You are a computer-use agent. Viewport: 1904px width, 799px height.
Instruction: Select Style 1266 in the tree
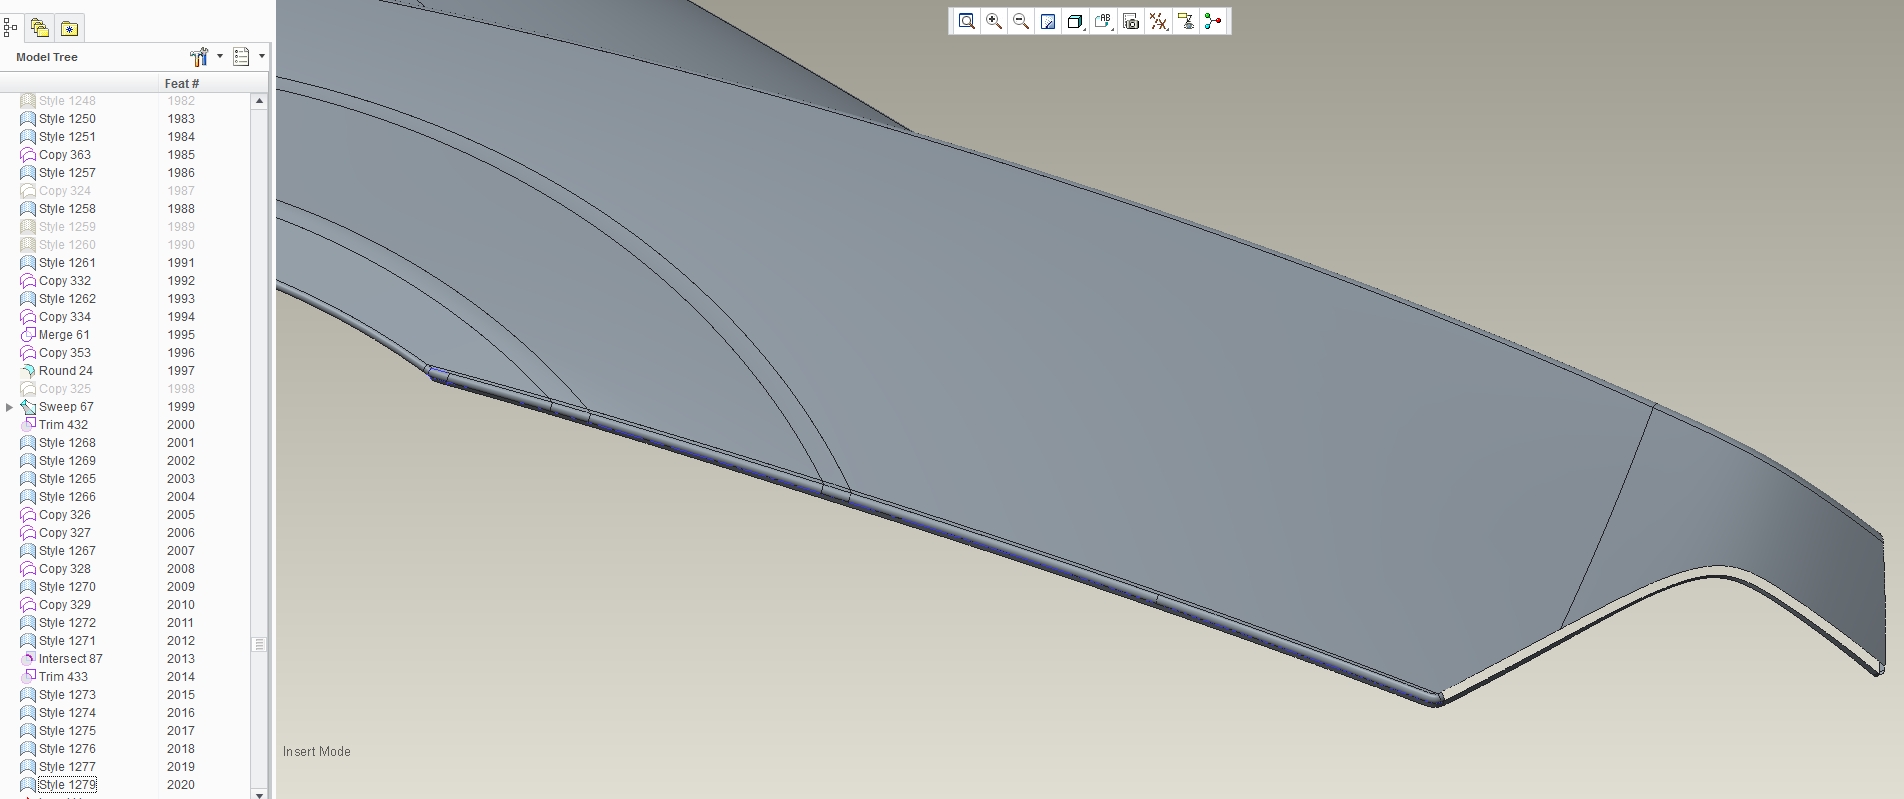[67, 497]
